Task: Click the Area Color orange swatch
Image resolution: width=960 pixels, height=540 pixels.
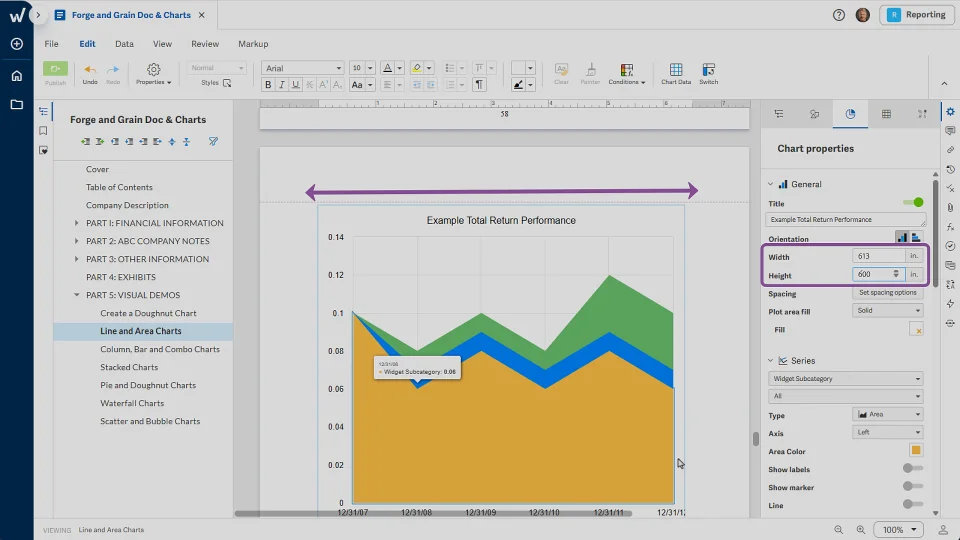Action: 916,451
